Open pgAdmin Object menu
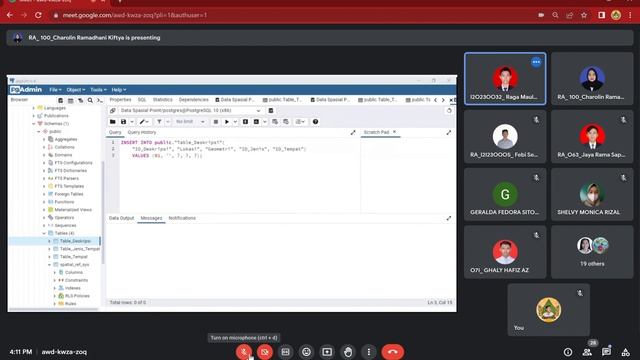Image resolution: width=640 pixels, height=360 pixels. (x=76, y=90)
